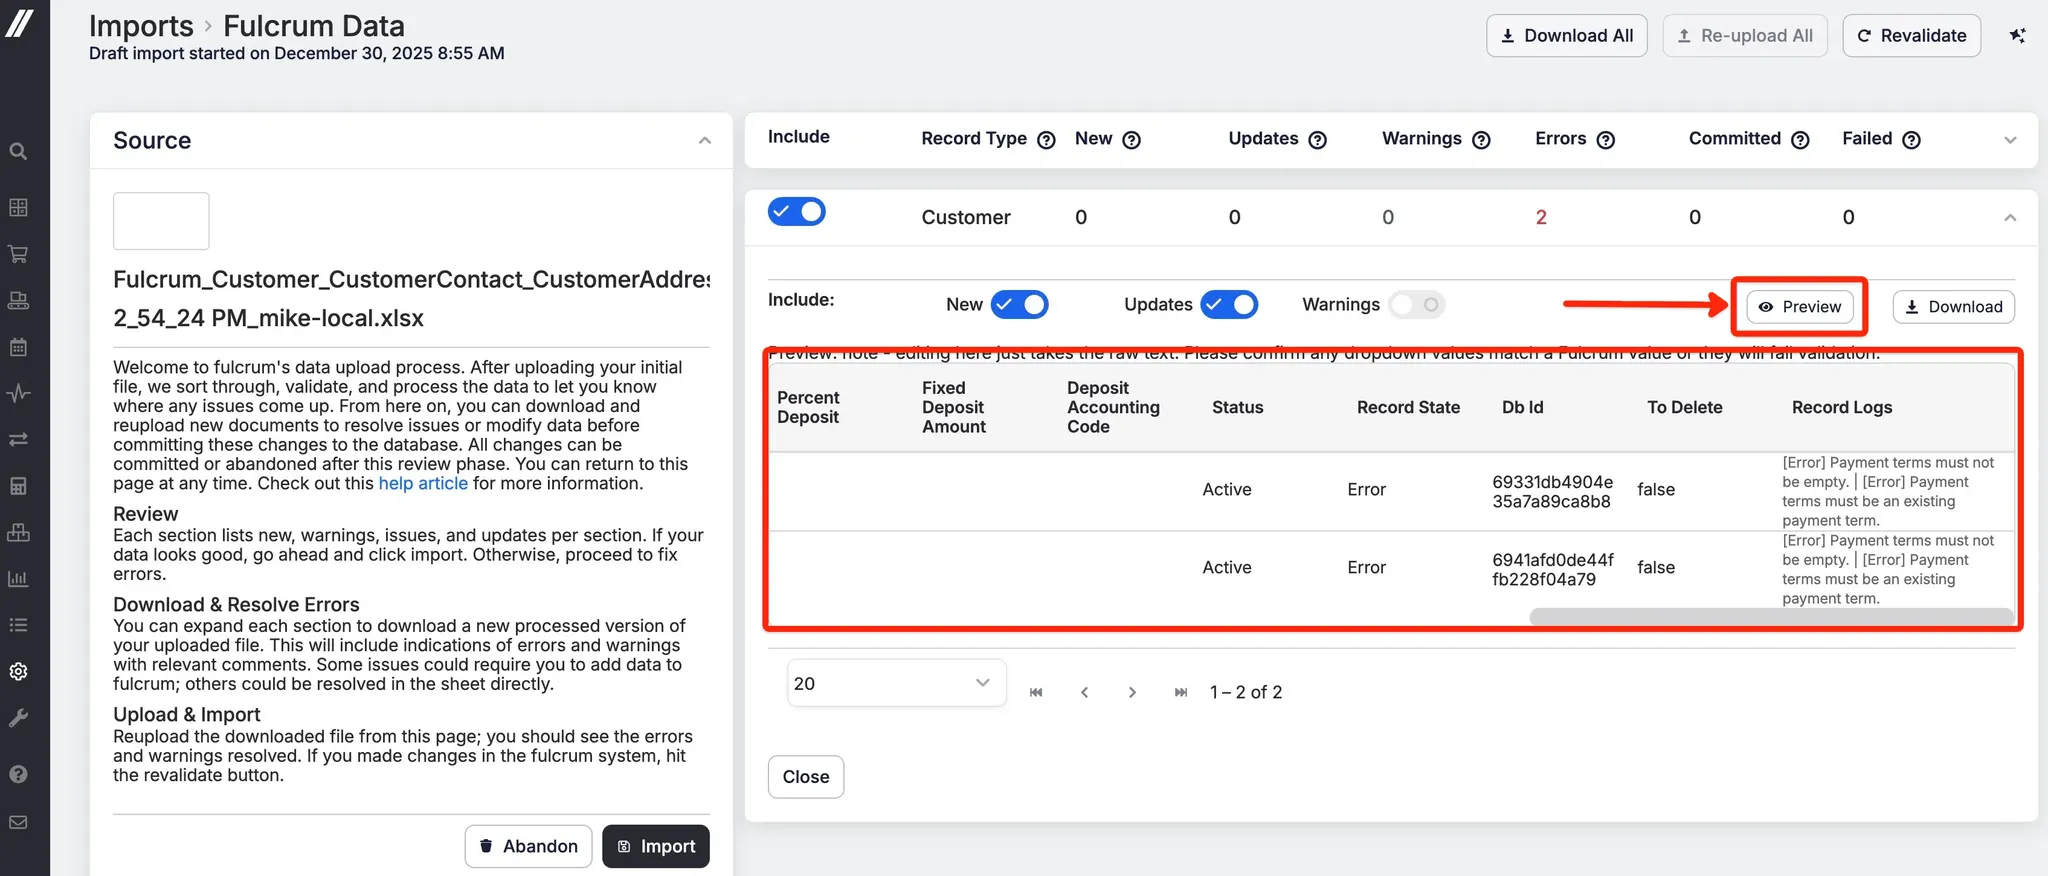Click the Import button

pos(655,846)
